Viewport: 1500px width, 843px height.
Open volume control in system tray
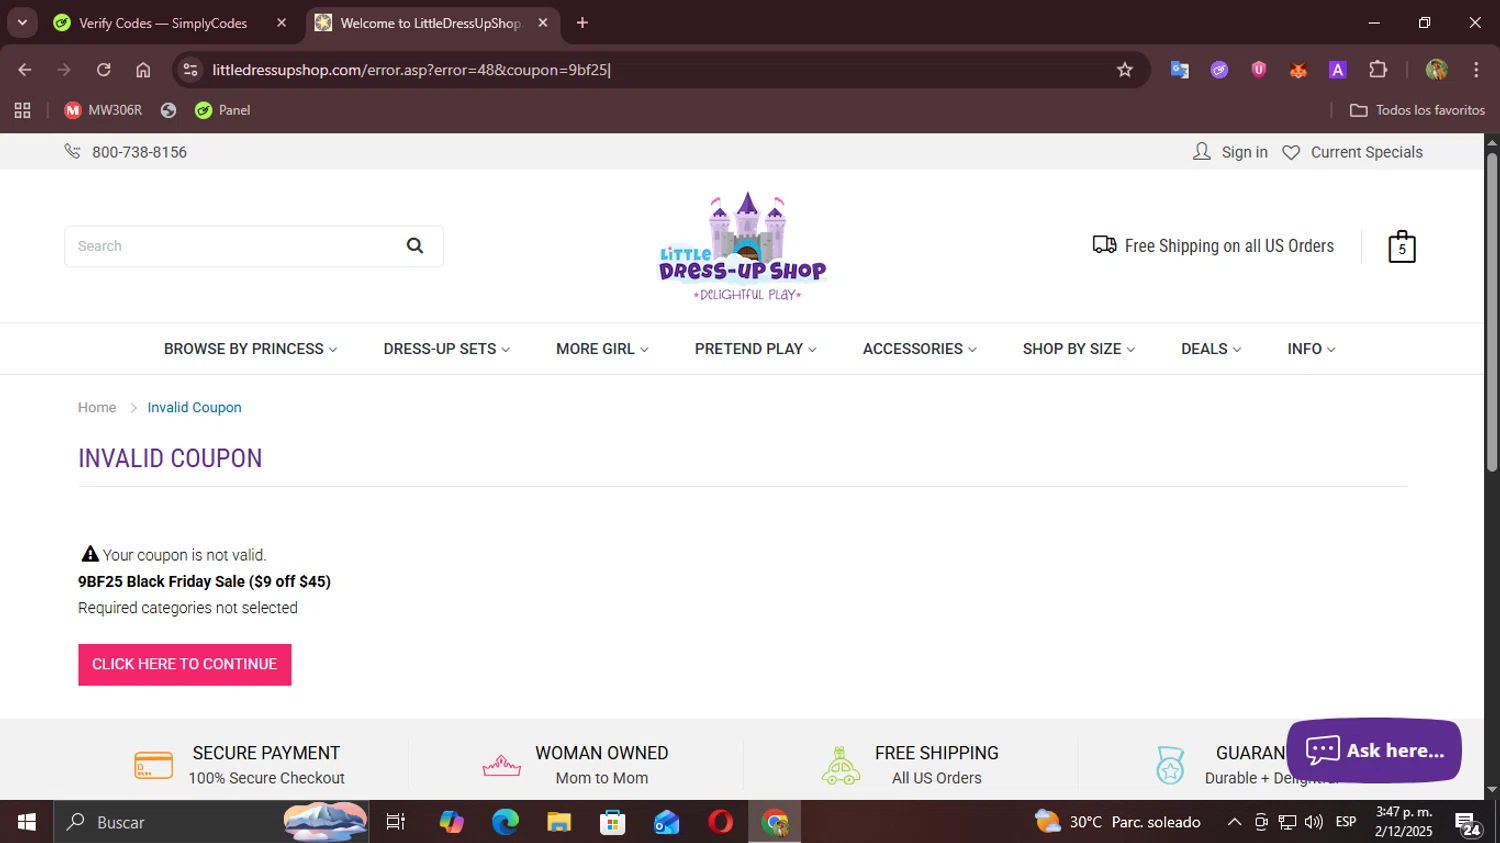click(x=1313, y=822)
